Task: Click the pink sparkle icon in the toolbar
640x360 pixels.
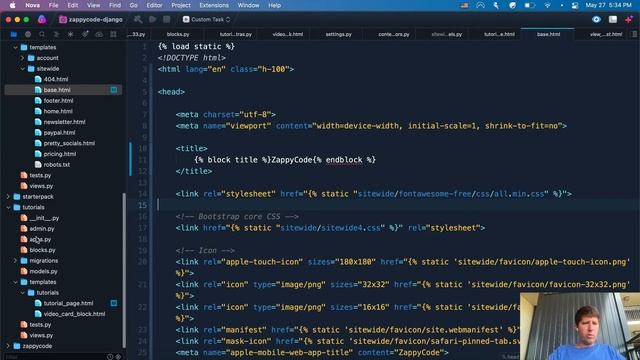Action: pos(629,19)
